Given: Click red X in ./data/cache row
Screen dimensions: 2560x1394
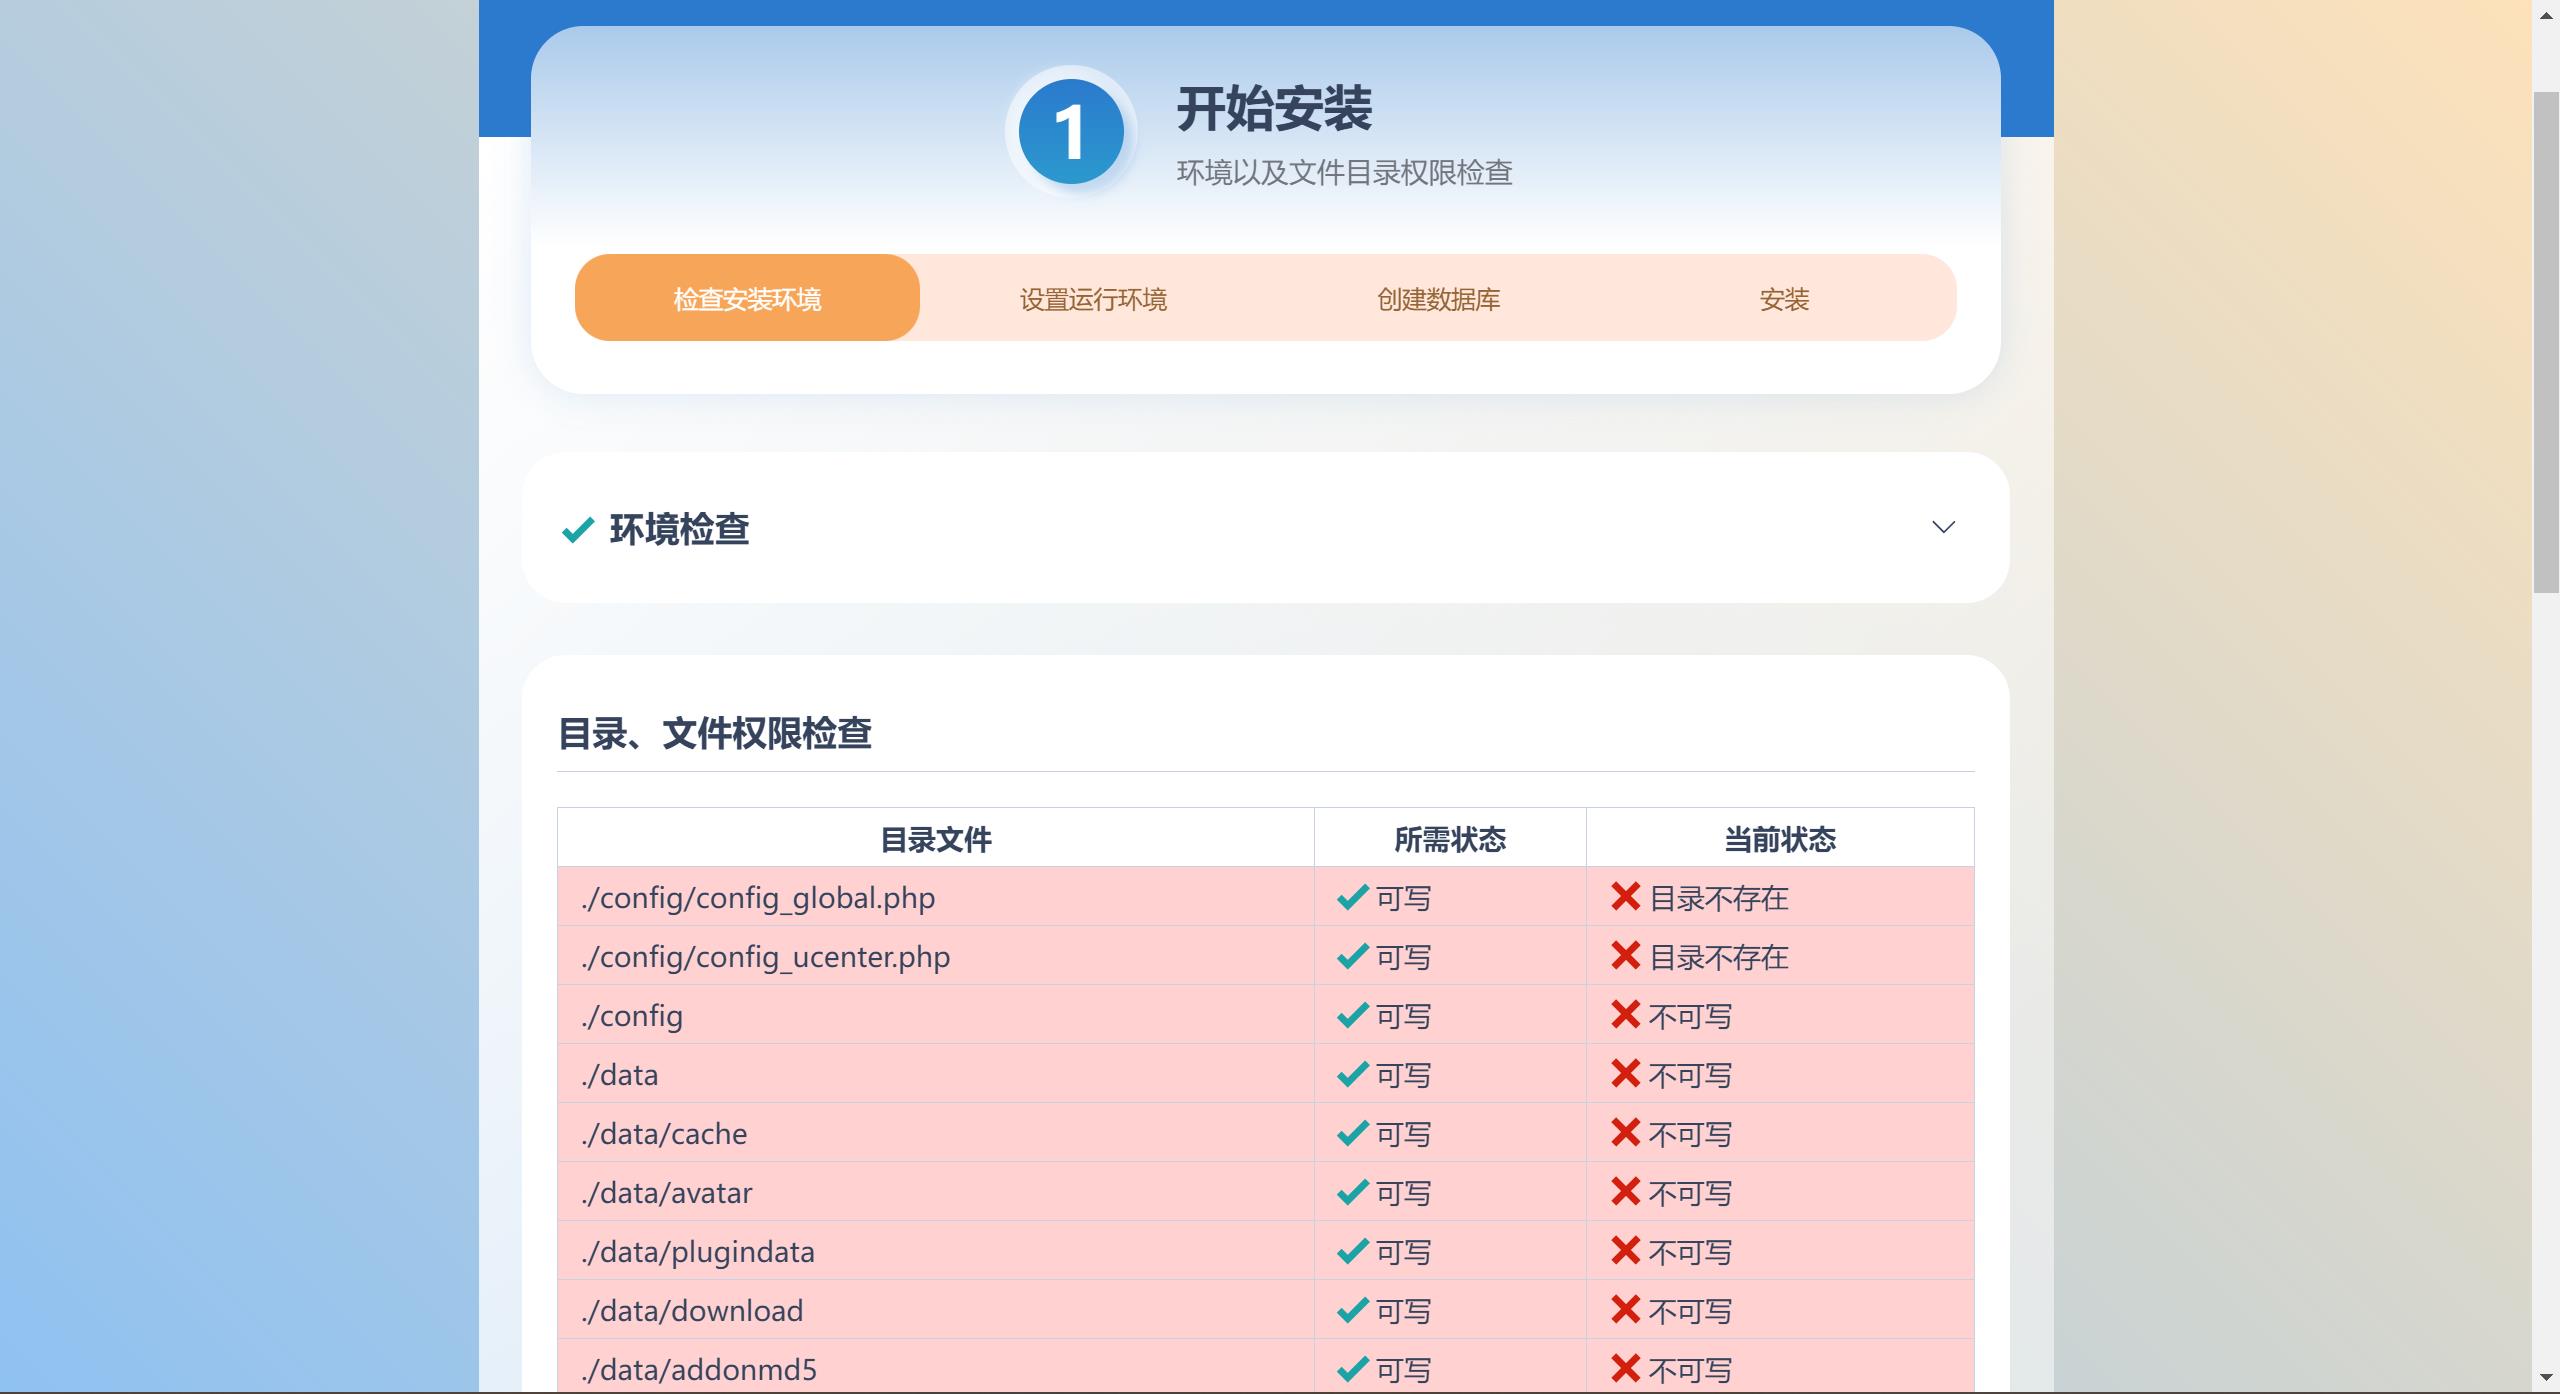Looking at the screenshot, I should point(1625,1132).
